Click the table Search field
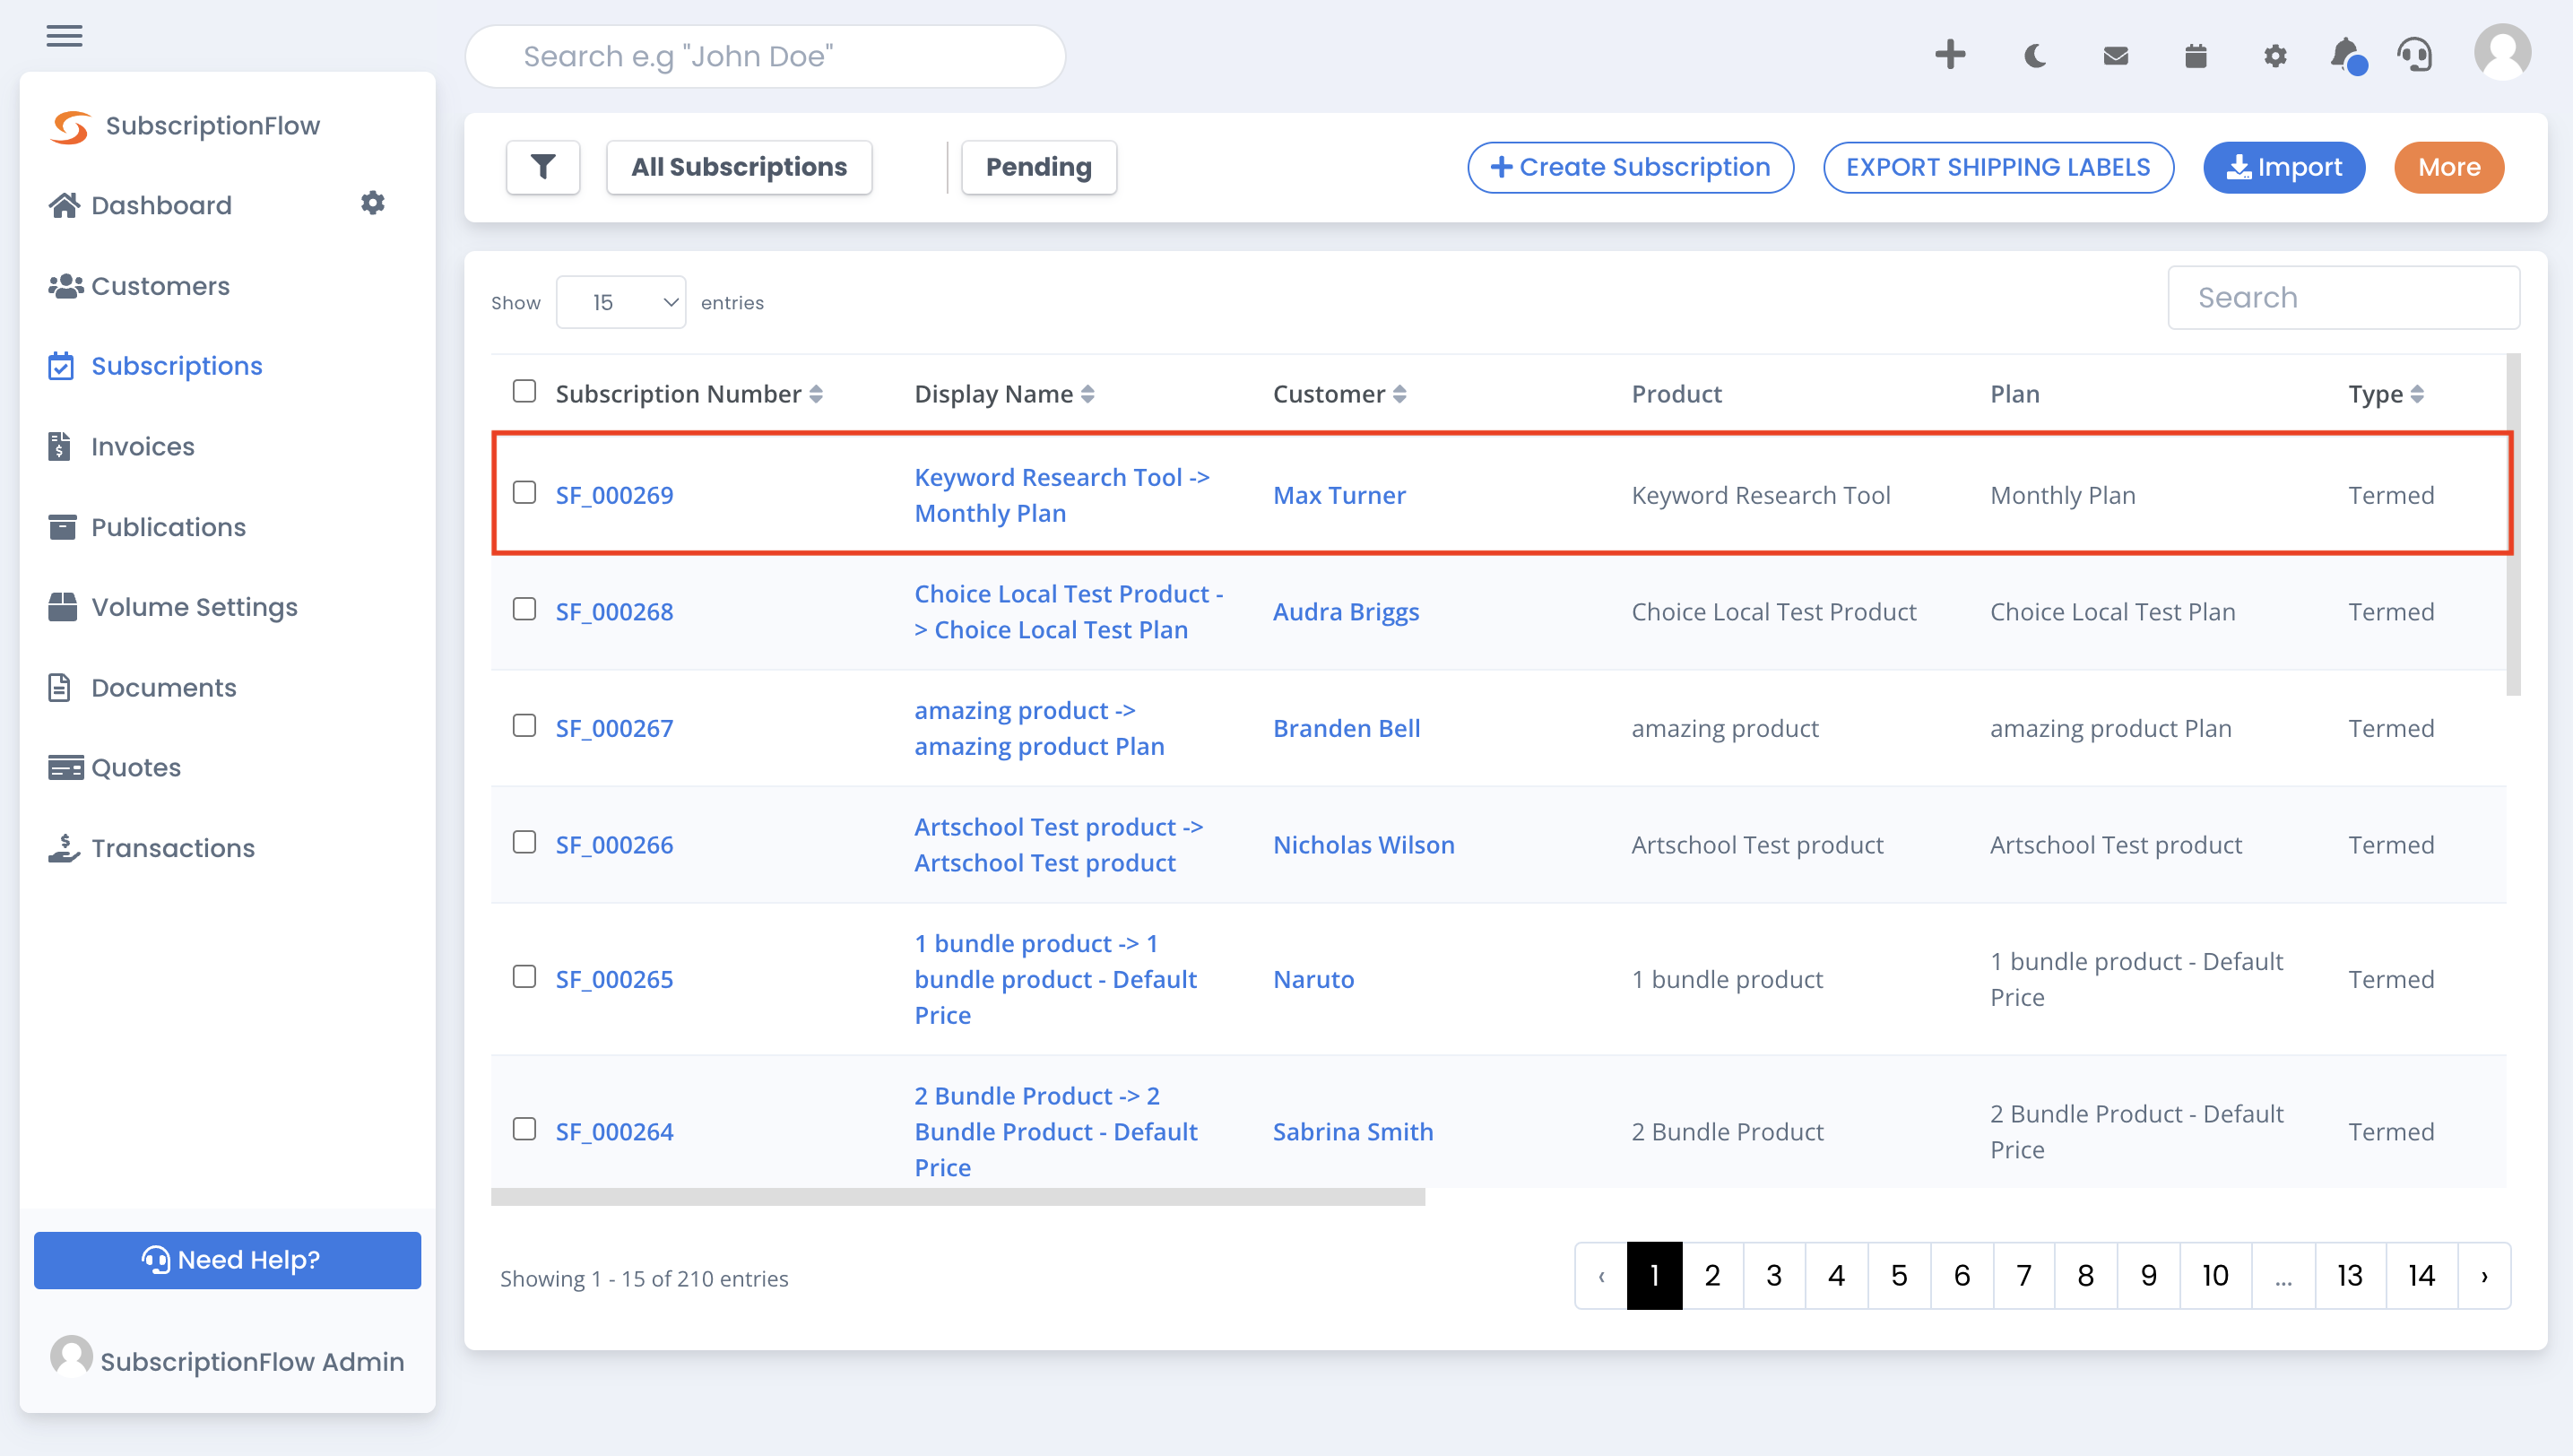The height and width of the screenshot is (1456, 2573). pyautogui.click(x=2343, y=297)
